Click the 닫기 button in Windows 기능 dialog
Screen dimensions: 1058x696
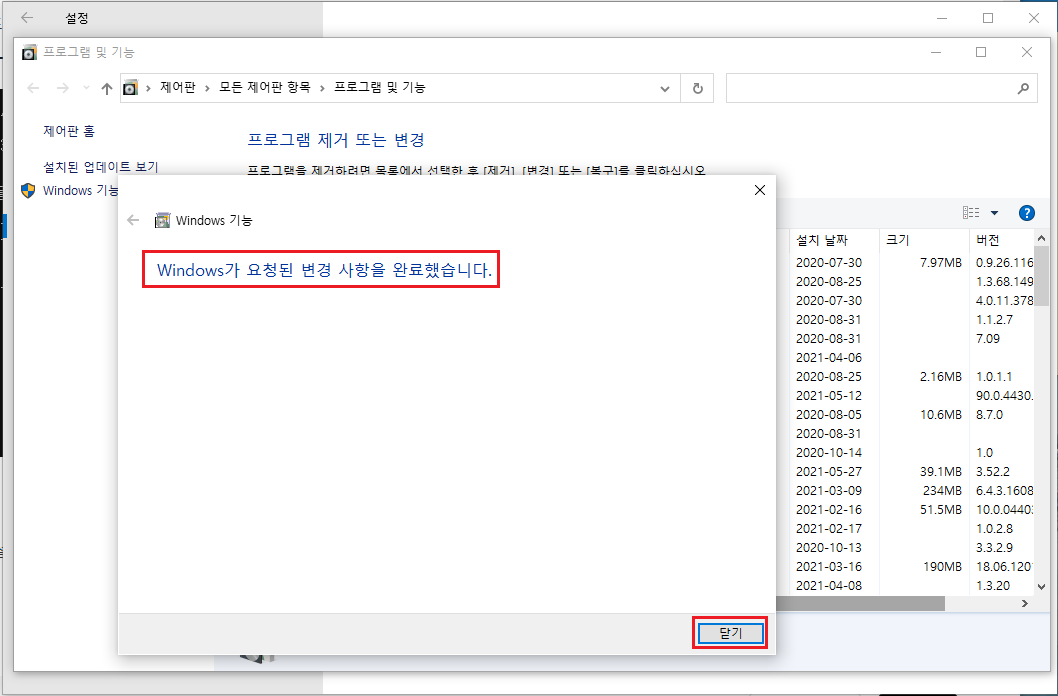pos(730,633)
